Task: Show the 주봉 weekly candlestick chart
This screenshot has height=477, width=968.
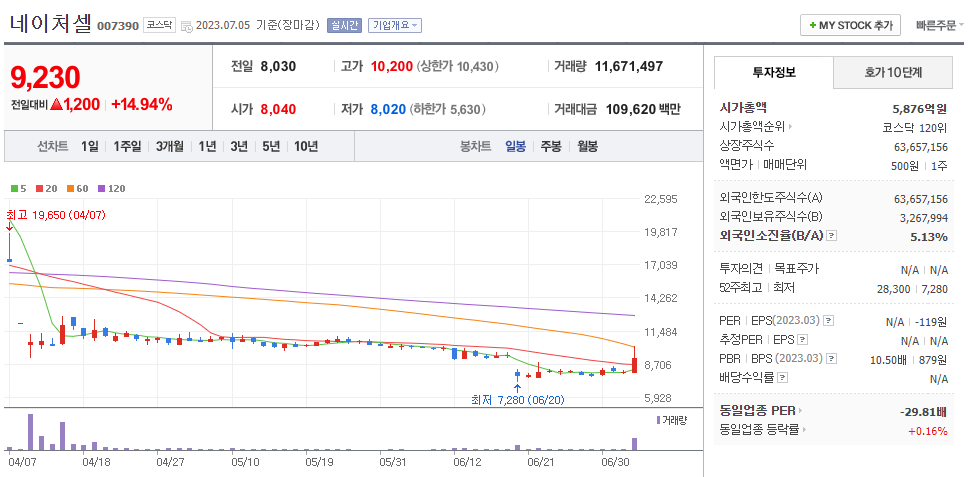Action: click(x=551, y=147)
